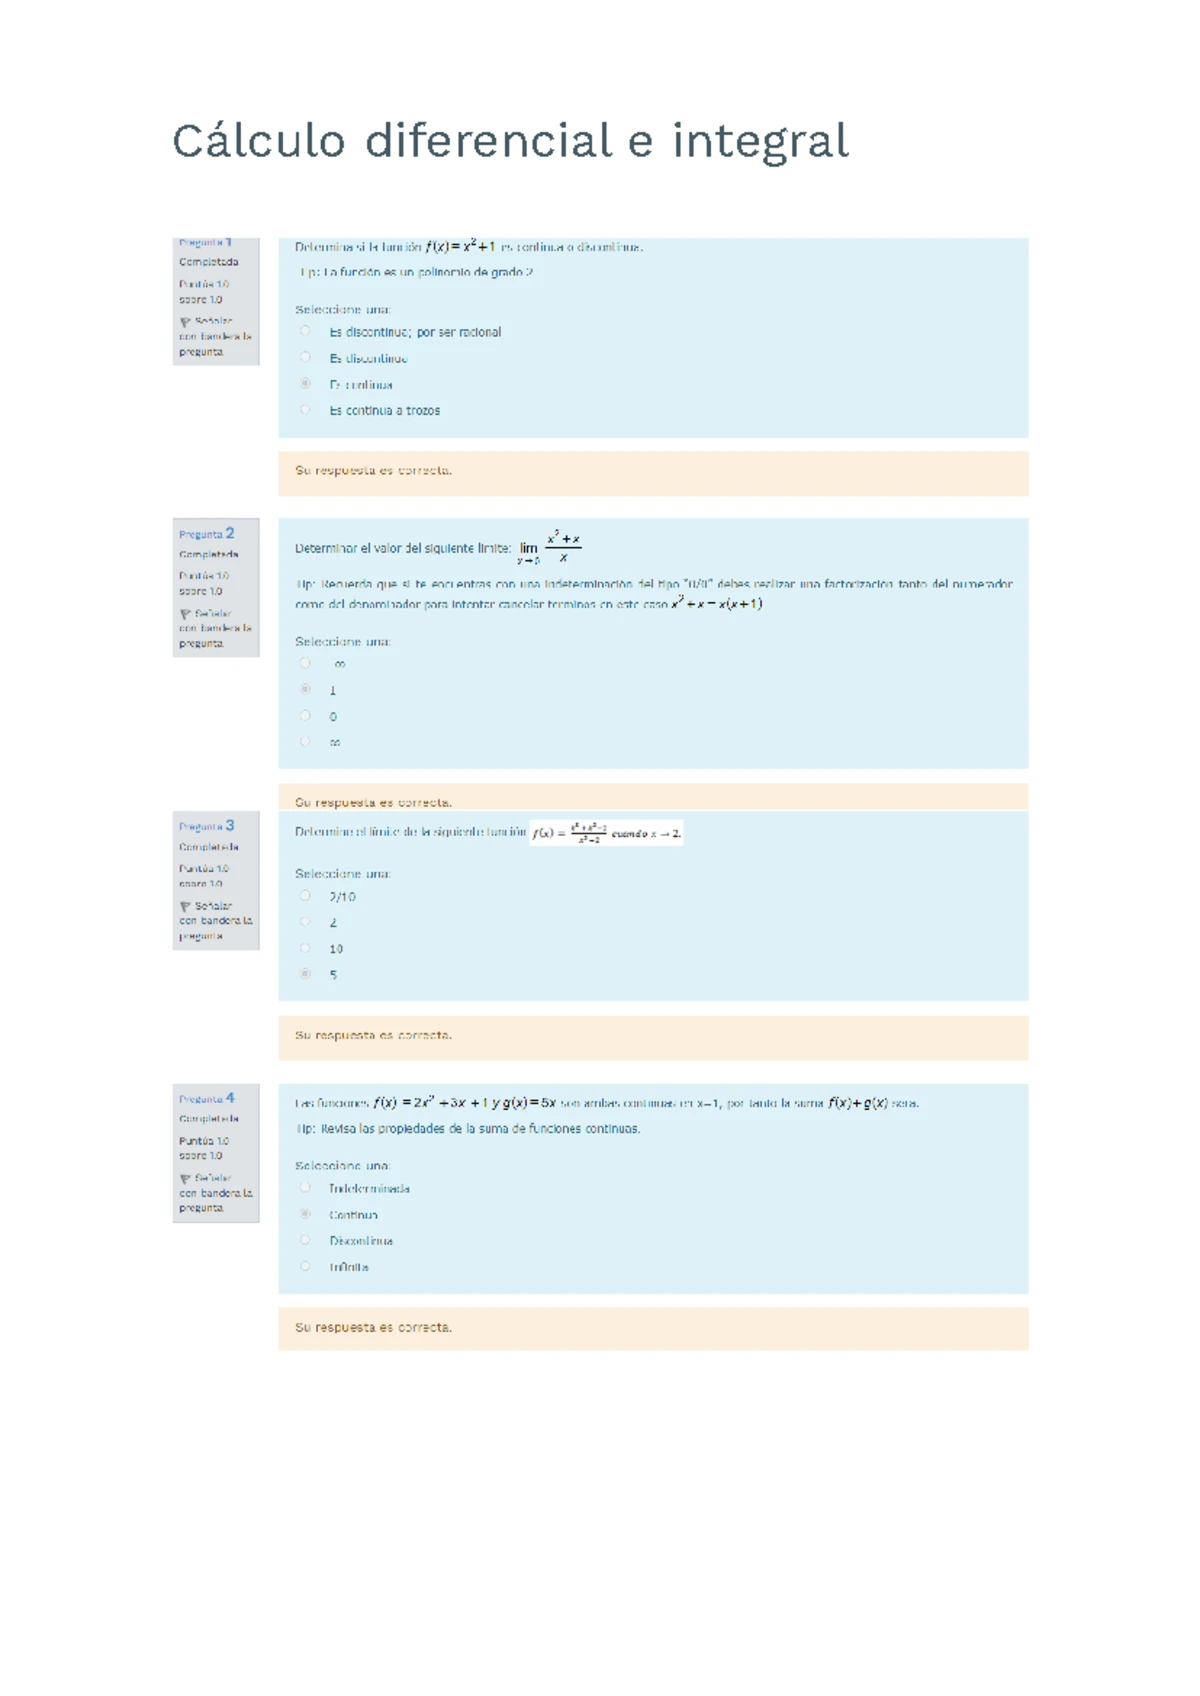Pick the 'Discontinua' radio in Pregunta 4
The width and height of the screenshot is (1200, 1696).
coord(306,1240)
